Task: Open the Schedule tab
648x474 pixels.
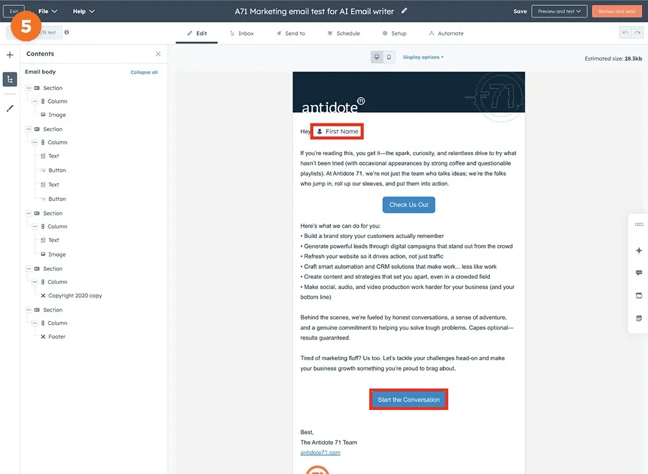Action: 344,33
